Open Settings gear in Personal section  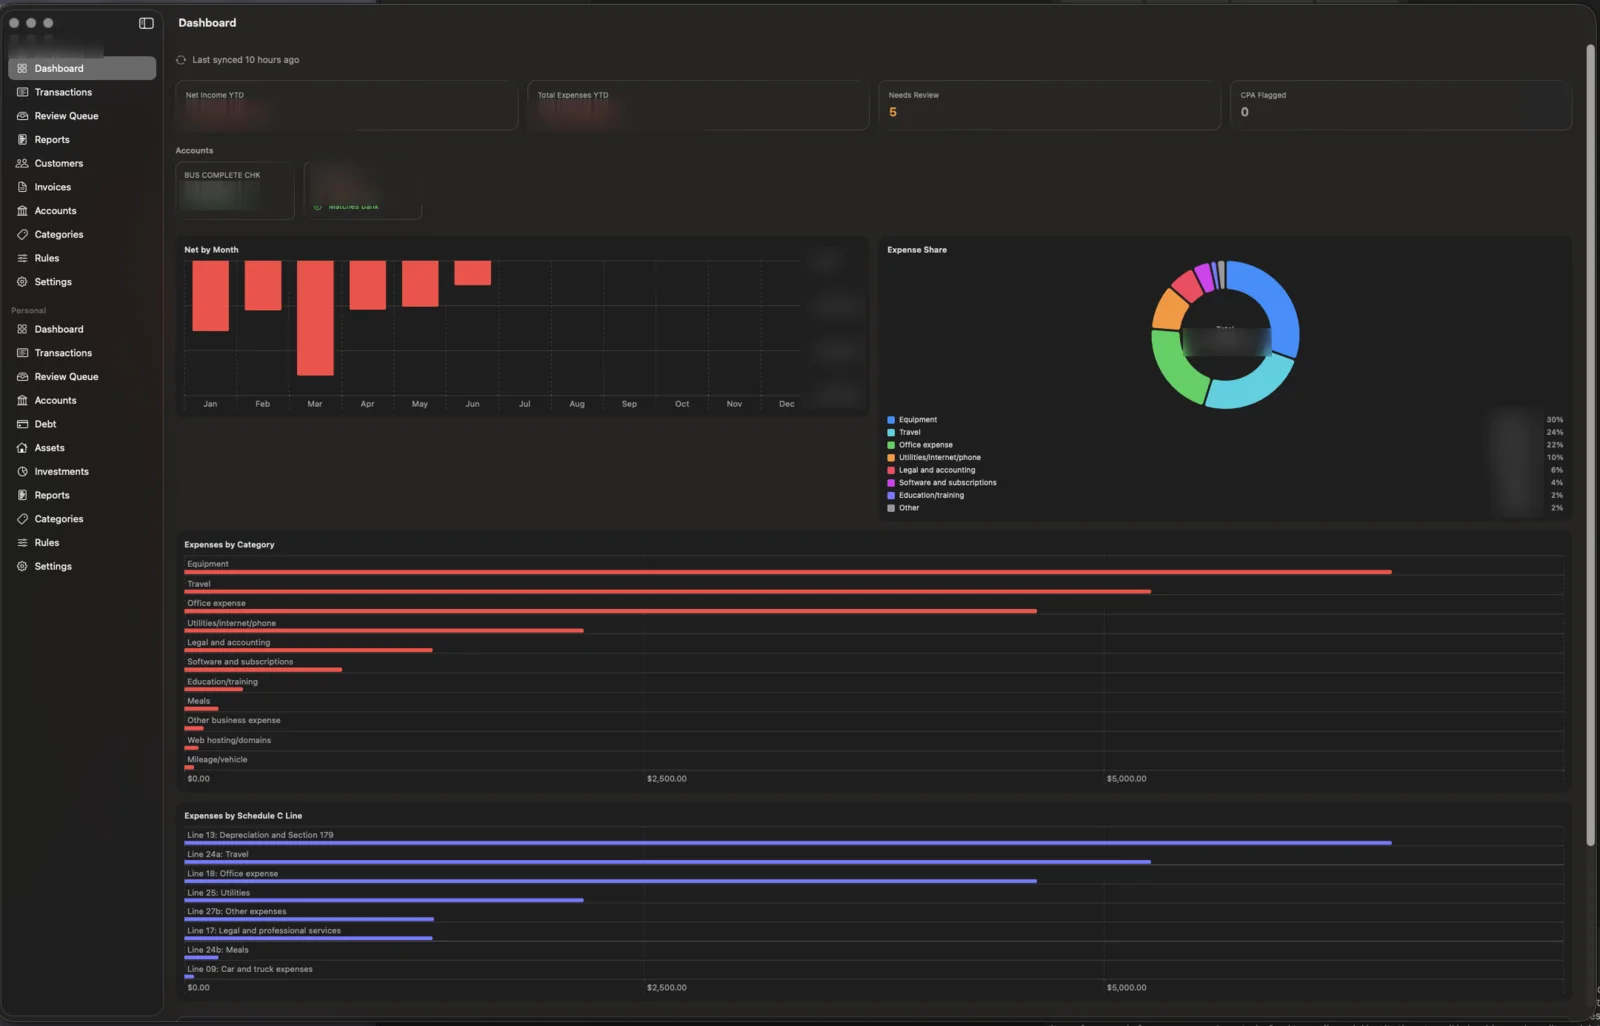click(22, 566)
